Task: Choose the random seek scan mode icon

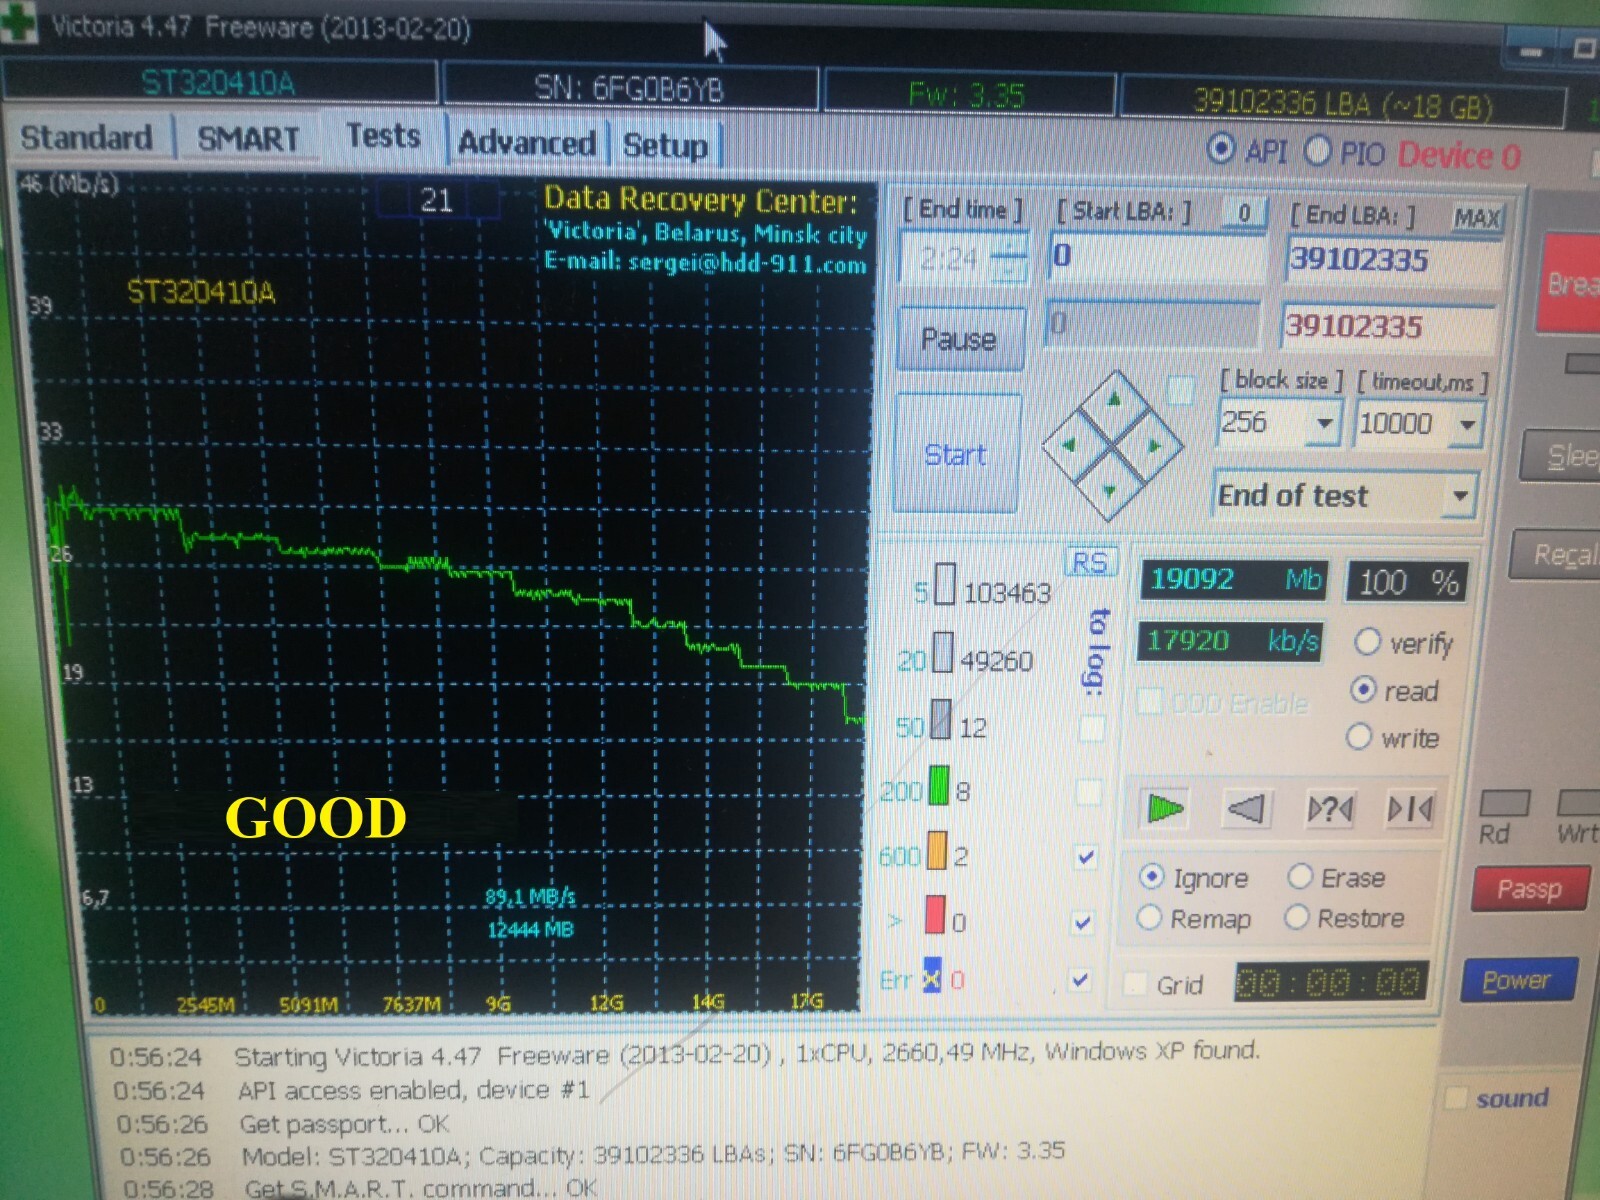Action: coord(1329,808)
